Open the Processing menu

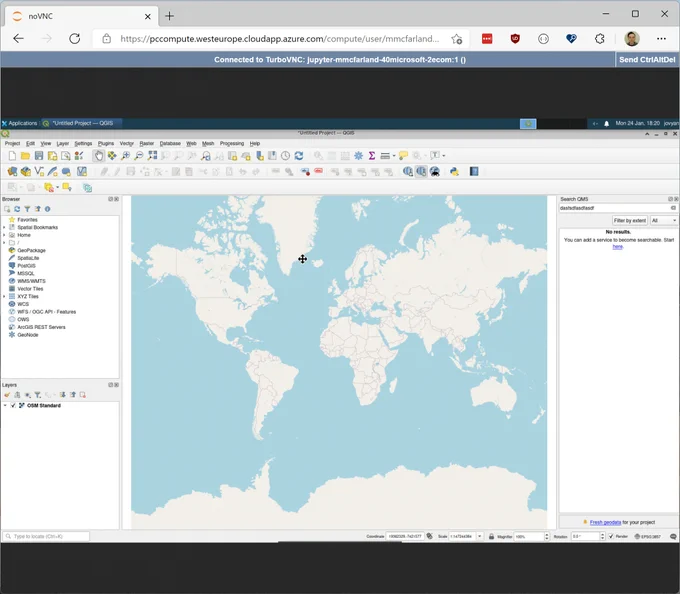[x=232, y=144]
